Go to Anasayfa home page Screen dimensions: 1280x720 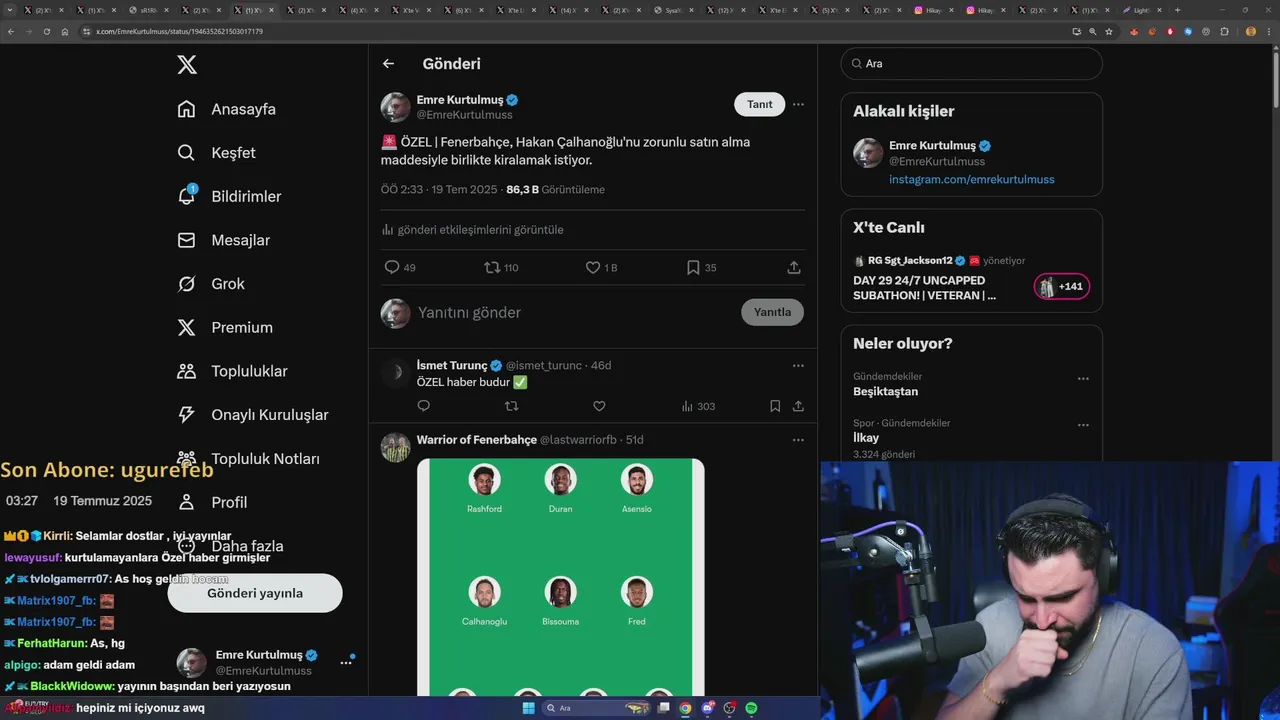point(226,109)
